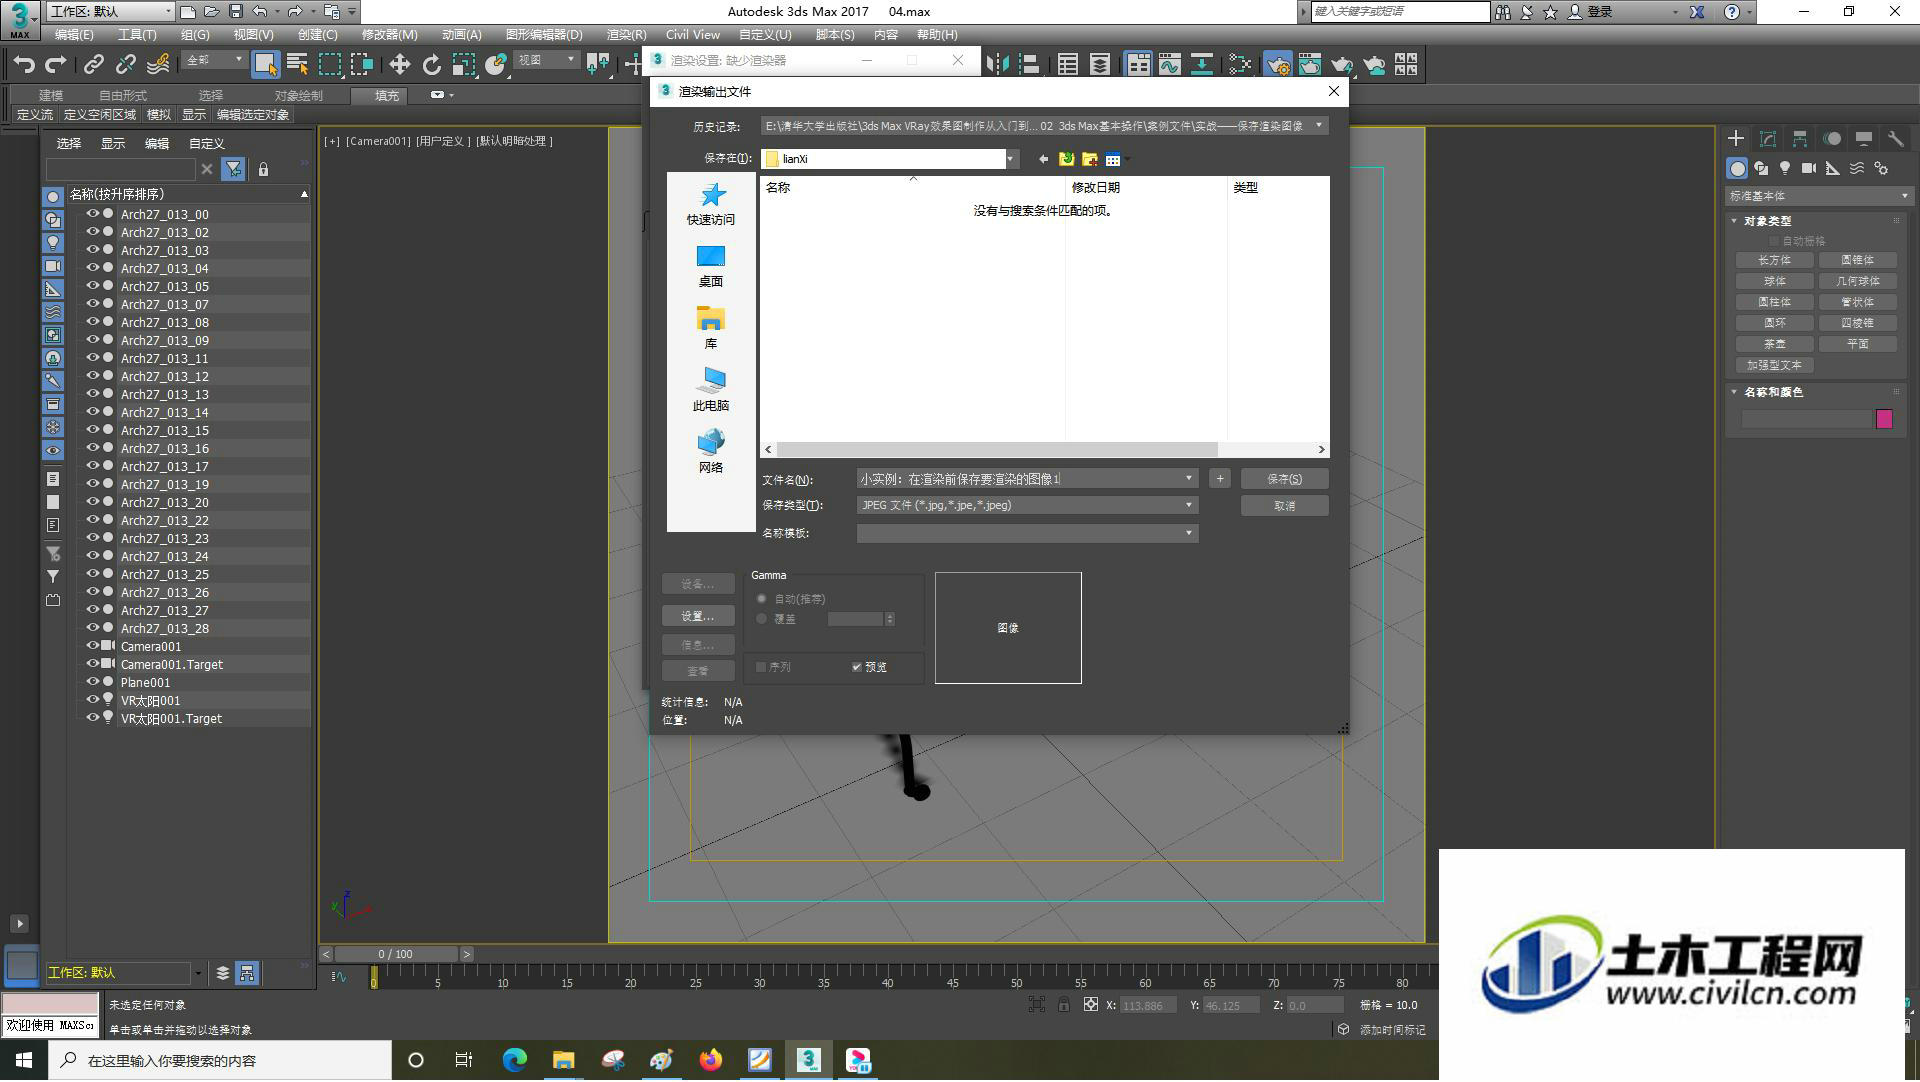Viewport: 1920px width, 1082px height.
Task: Open the Create panel plus tab
Action: coord(1736,139)
